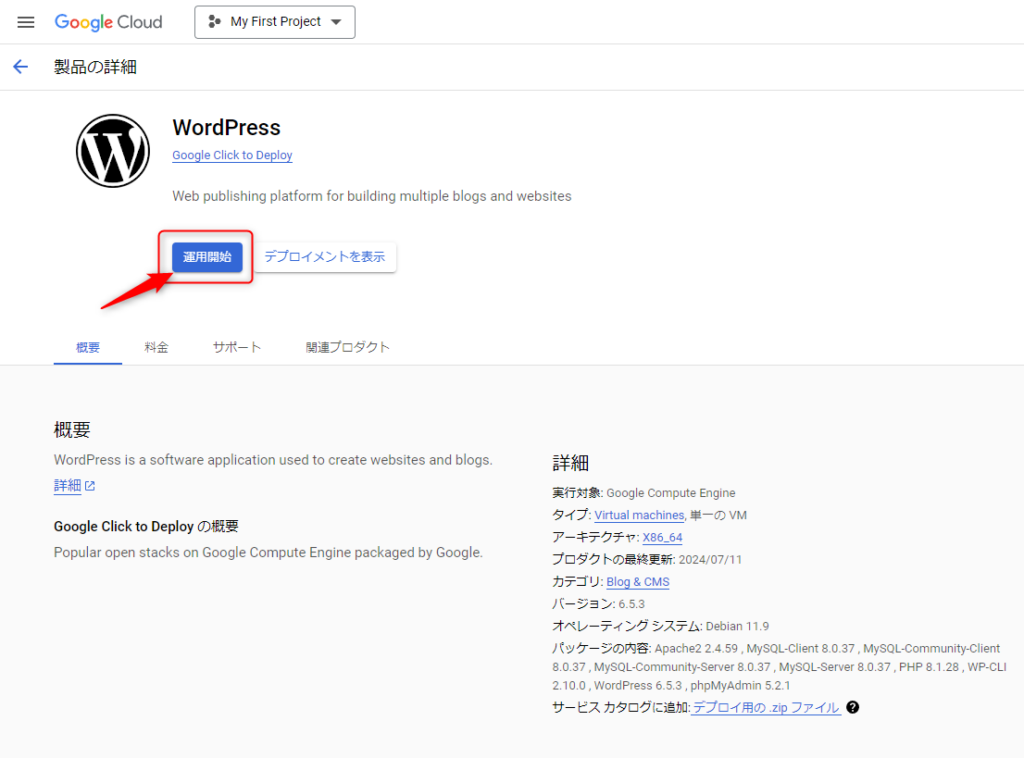This screenshot has height=758, width=1024.
Task: Click the back arrow icon
Action: point(21,67)
